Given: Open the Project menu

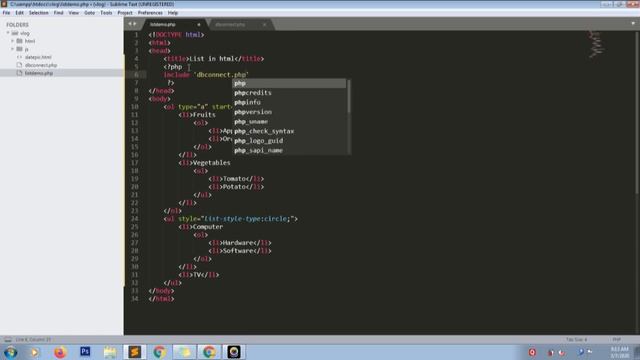Looking at the screenshot, I should (x=125, y=13).
